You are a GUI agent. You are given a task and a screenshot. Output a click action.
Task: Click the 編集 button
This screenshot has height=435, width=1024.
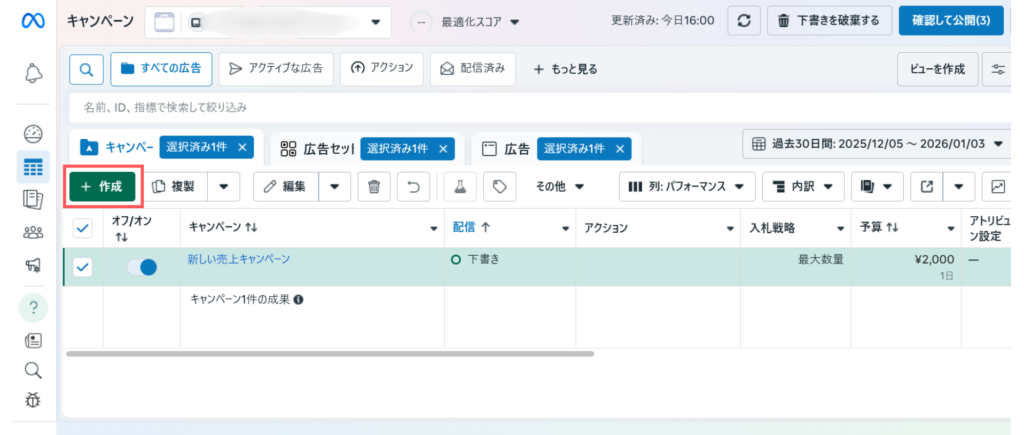point(286,186)
